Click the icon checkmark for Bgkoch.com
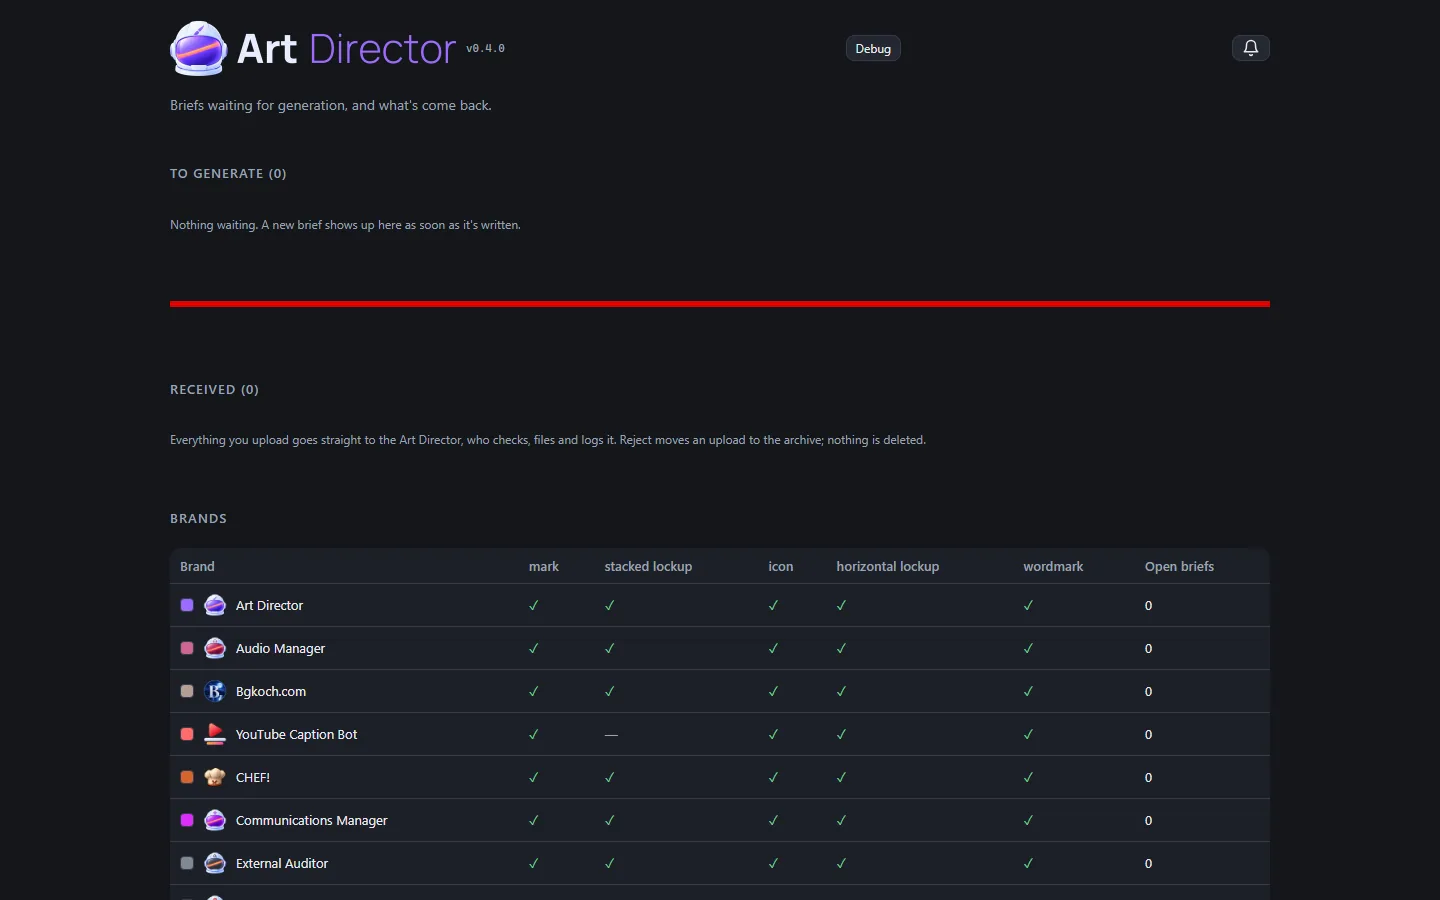 click(773, 691)
